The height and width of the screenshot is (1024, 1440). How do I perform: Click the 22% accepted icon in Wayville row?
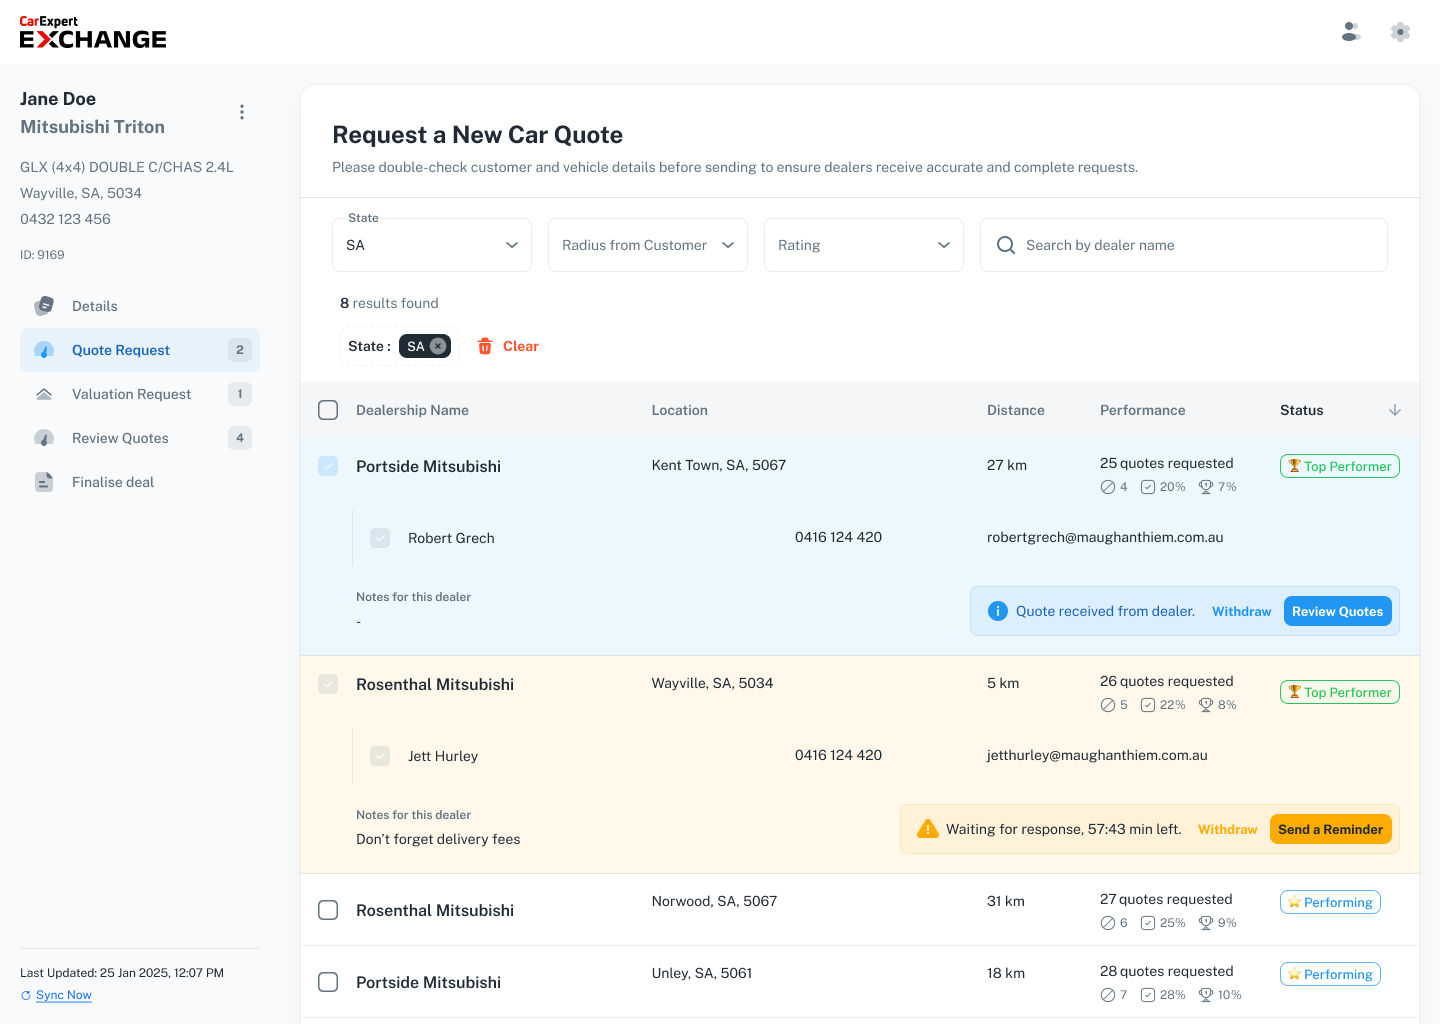pos(1148,705)
